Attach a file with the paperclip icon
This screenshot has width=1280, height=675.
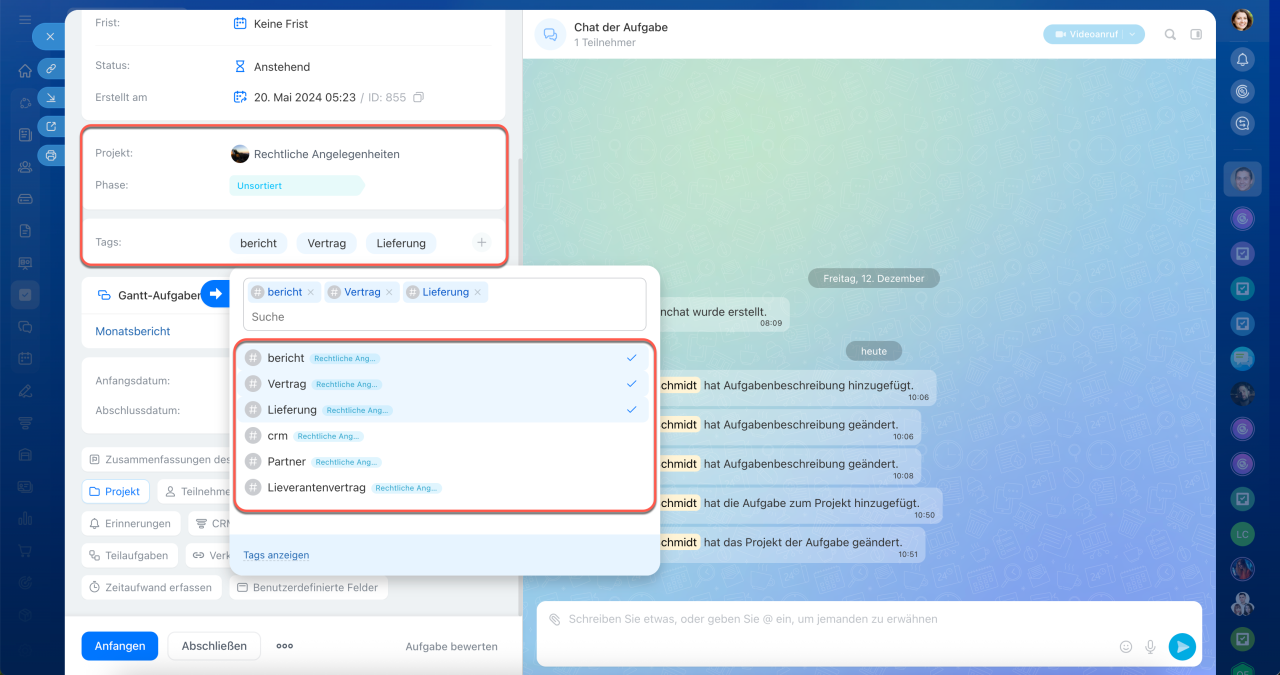pyautogui.click(x=554, y=619)
